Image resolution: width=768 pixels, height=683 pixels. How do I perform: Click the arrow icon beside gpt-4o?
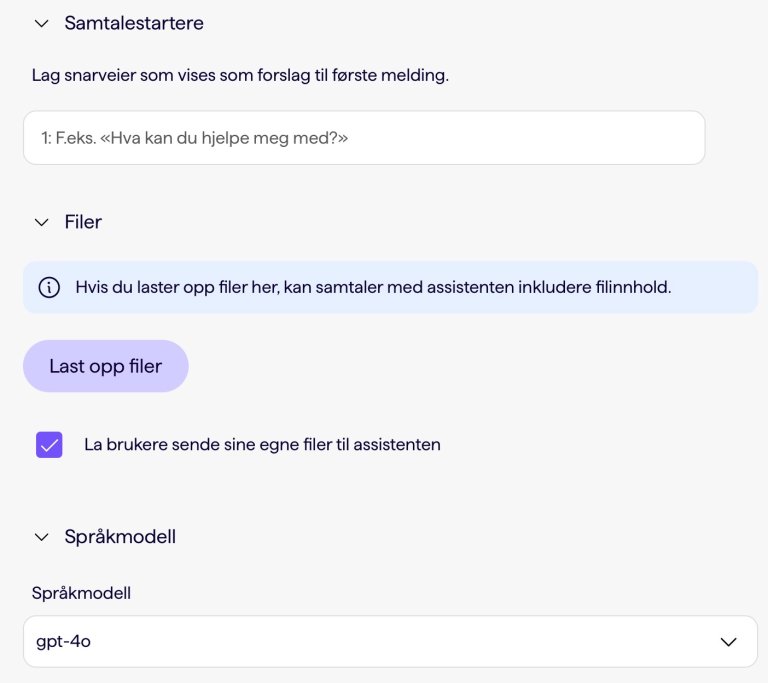point(729,642)
